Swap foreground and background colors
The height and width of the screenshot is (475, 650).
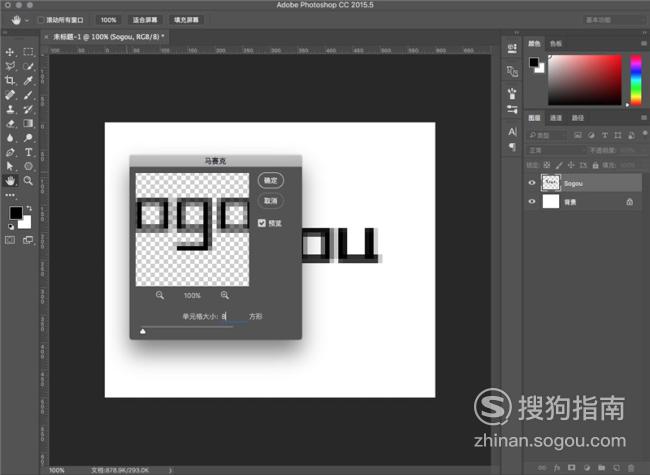(x=29, y=208)
